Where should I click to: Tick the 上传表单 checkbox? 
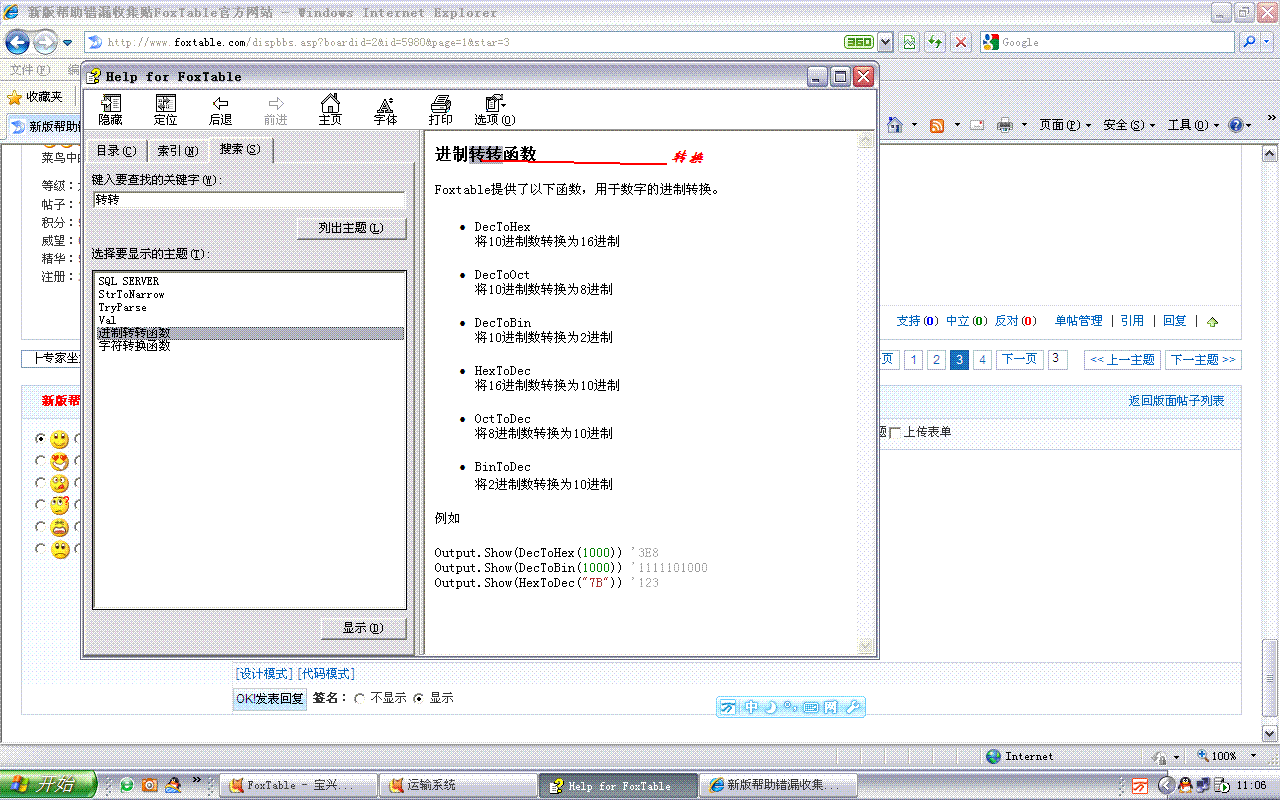pyautogui.click(x=895, y=432)
